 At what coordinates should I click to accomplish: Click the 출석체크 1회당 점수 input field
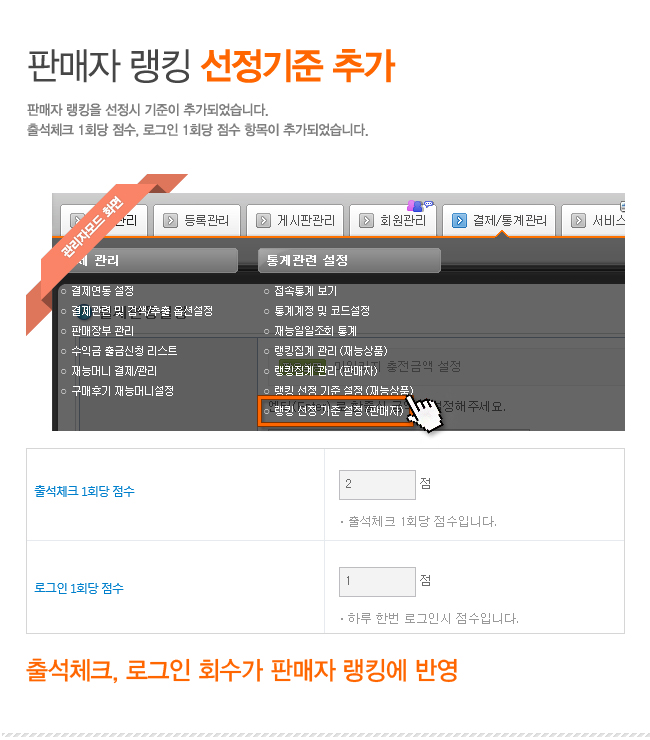[x=377, y=485]
